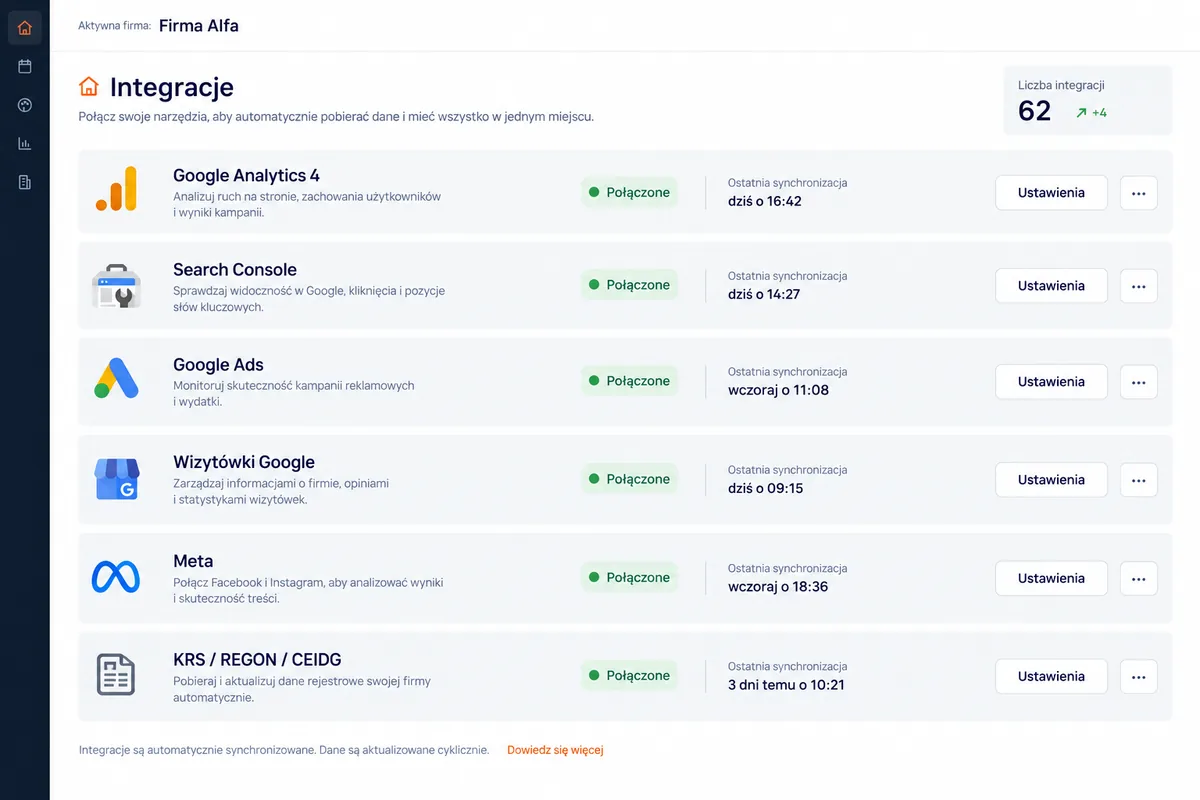Open the bar chart icon in sidebar
1200x800 pixels.
[x=25, y=144]
